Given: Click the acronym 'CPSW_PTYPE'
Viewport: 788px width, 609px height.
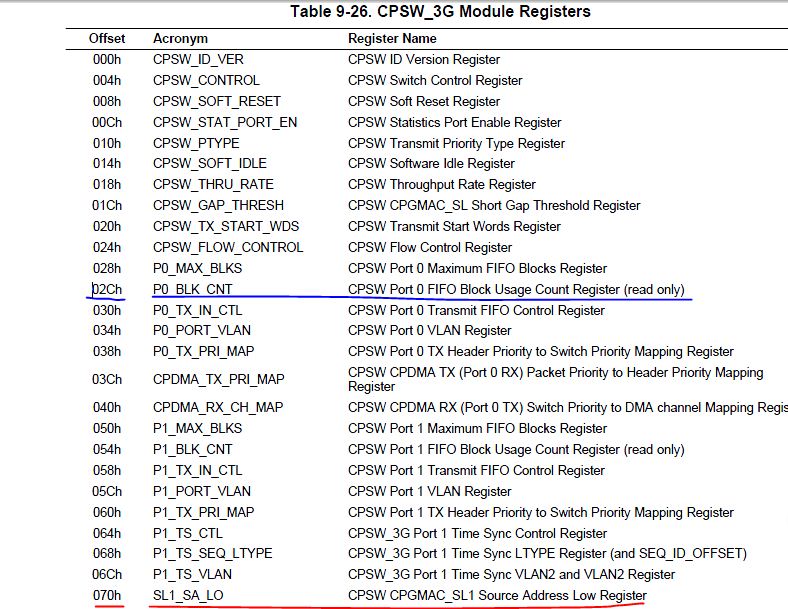Looking at the screenshot, I should pos(196,144).
